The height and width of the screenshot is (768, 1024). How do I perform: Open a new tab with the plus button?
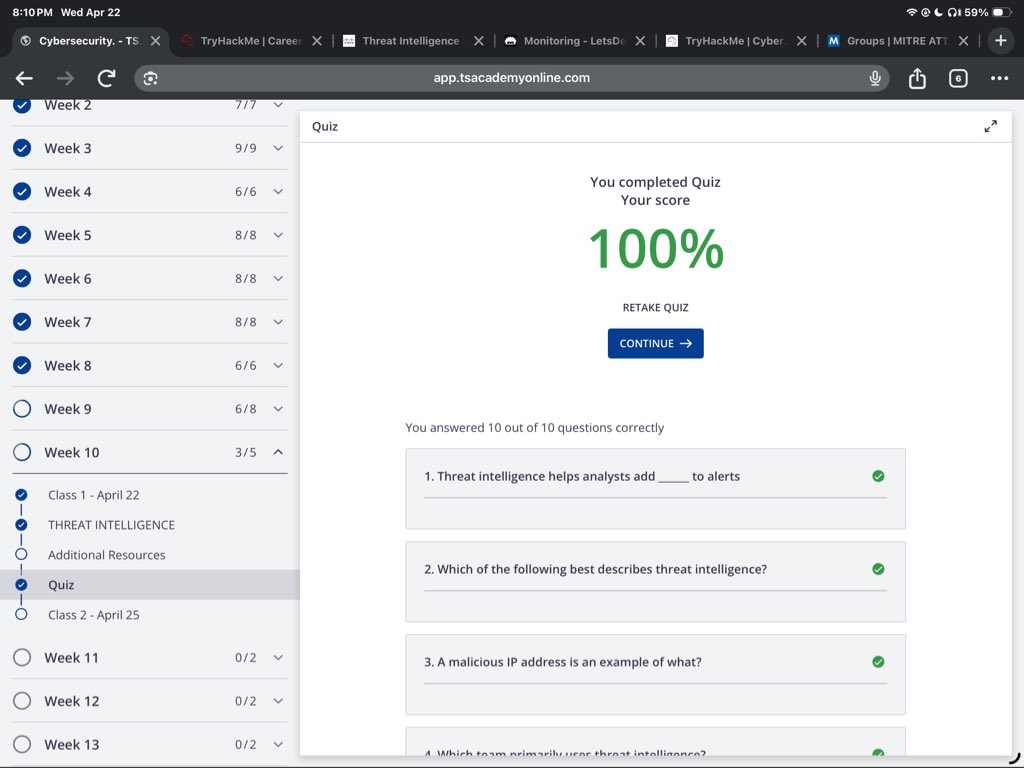[x=1000, y=41]
